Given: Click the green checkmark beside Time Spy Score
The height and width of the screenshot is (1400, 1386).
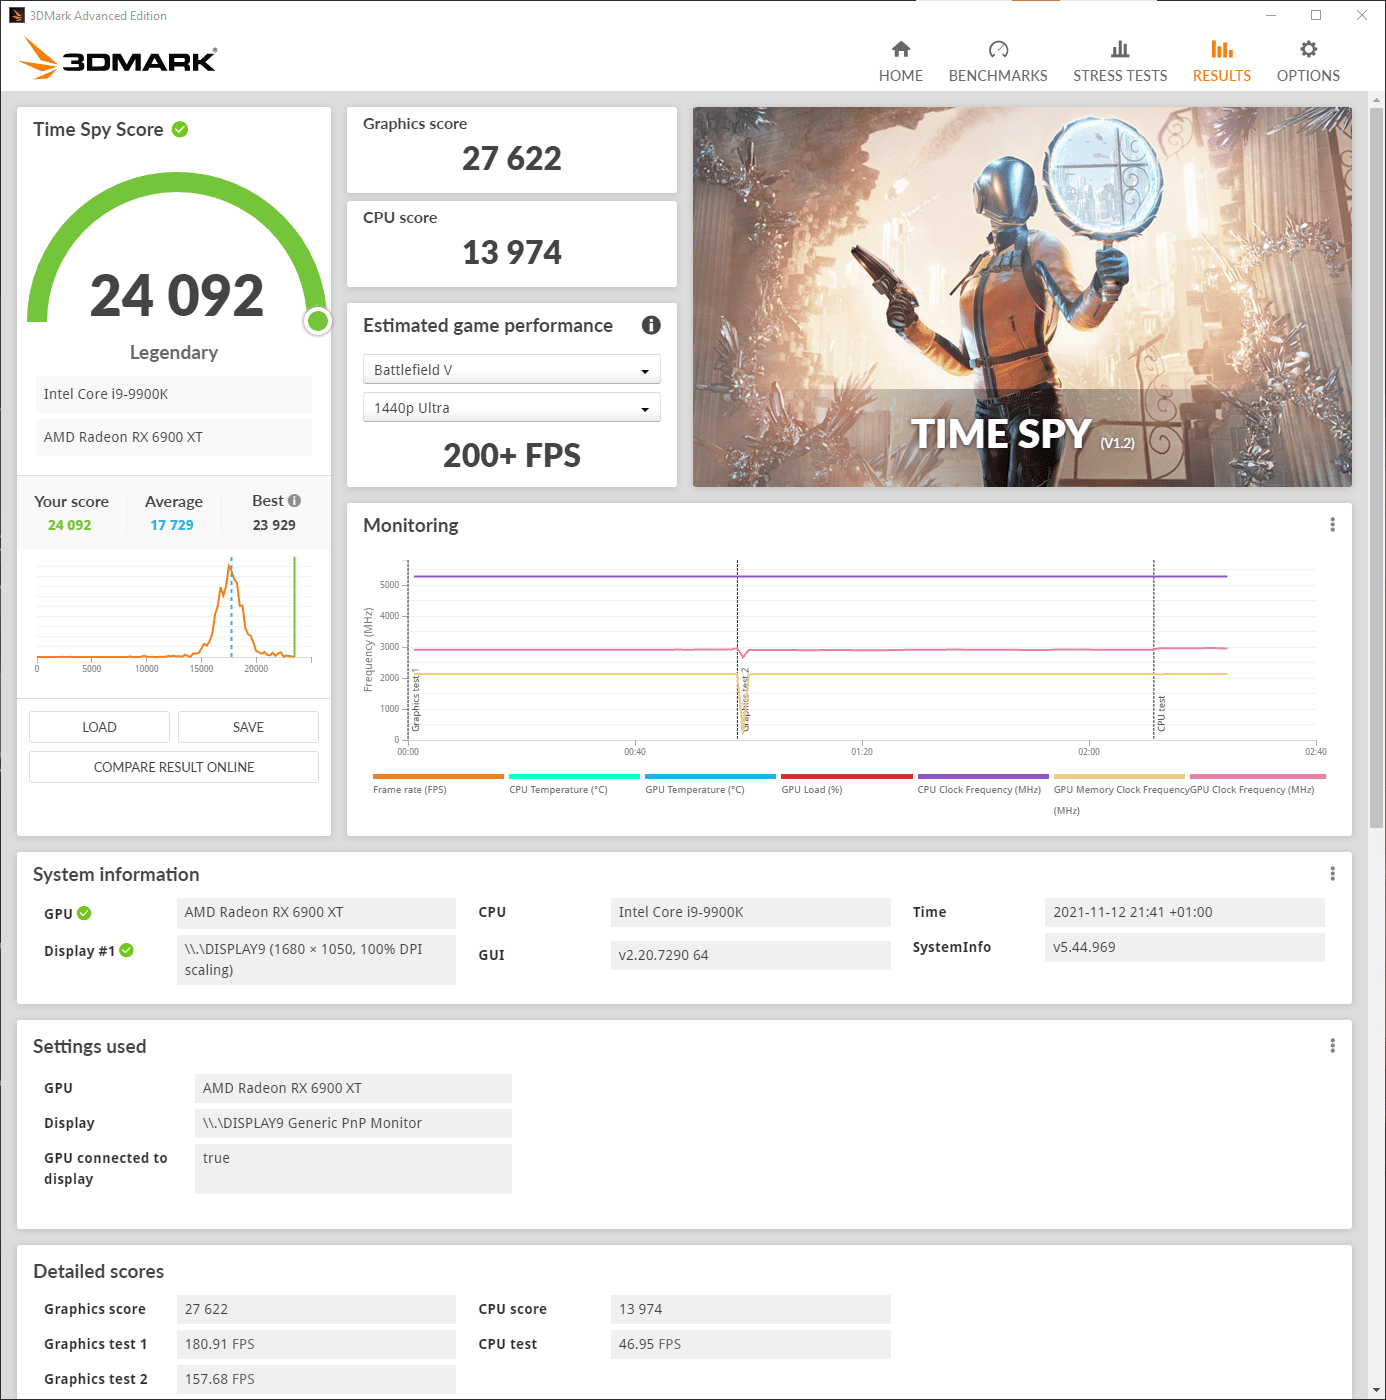Looking at the screenshot, I should pyautogui.click(x=180, y=129).
